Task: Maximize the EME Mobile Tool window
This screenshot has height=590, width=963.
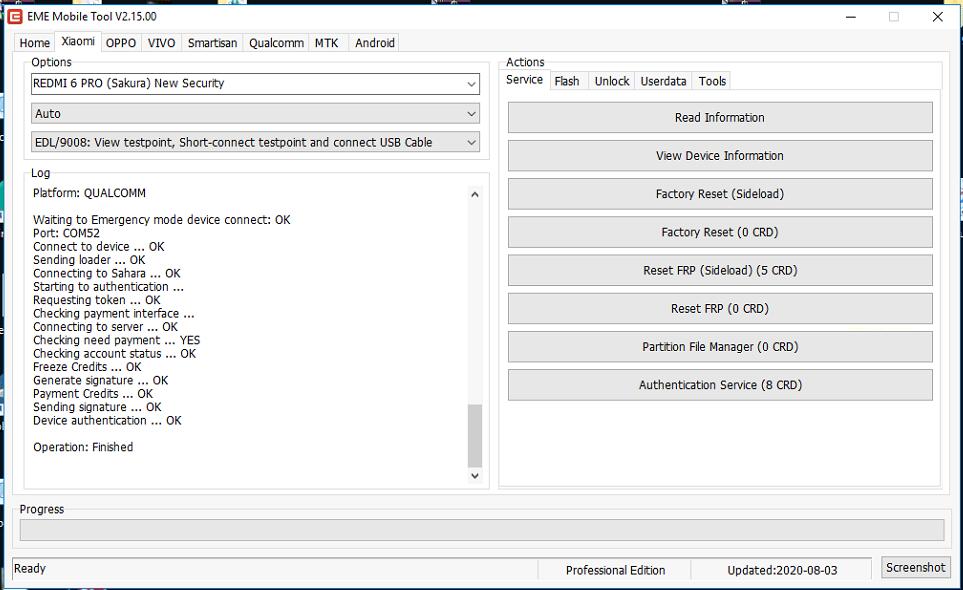Action: [x=894, y=17]
